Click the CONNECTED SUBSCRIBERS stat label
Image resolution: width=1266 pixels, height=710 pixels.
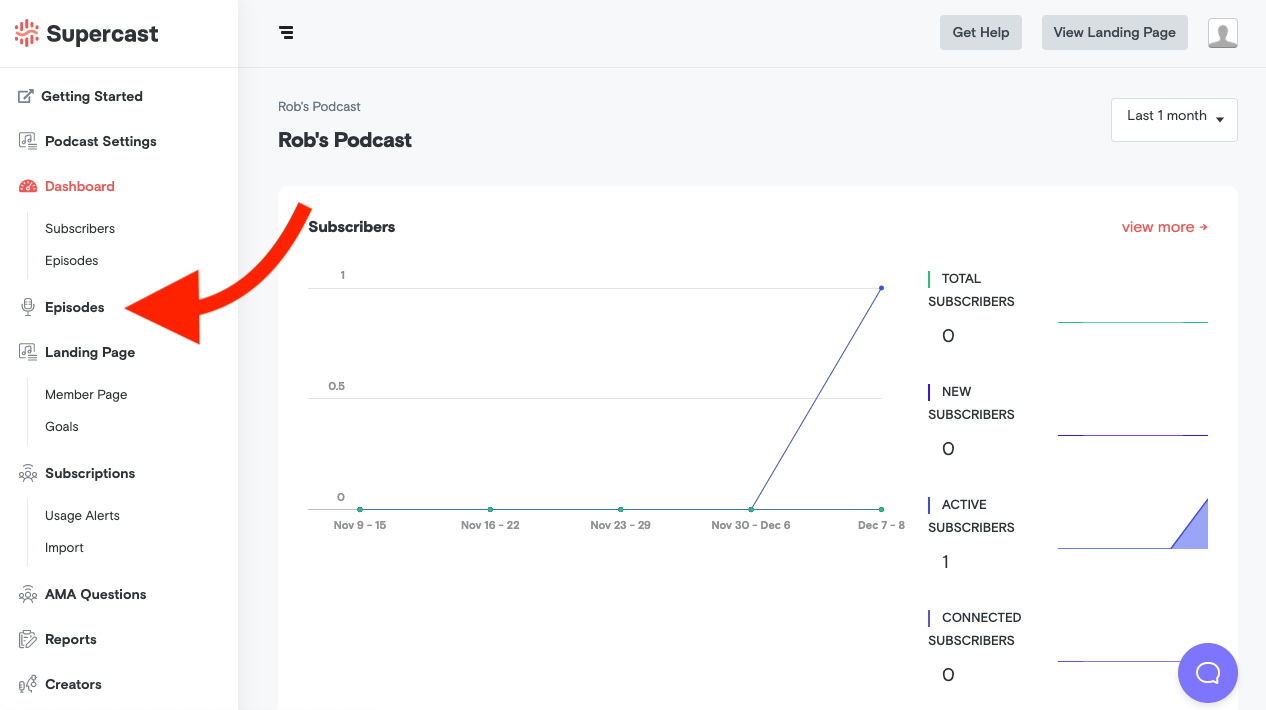[975, 629]
